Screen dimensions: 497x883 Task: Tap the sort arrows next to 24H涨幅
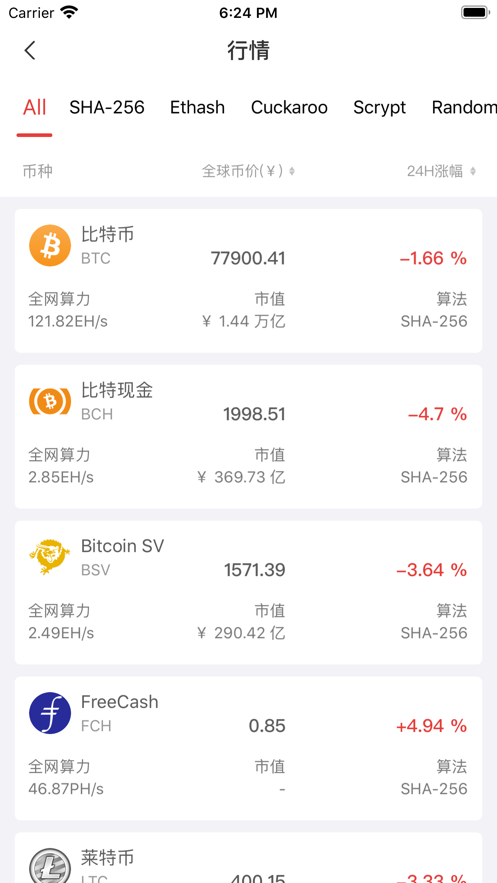pos(473,171)
